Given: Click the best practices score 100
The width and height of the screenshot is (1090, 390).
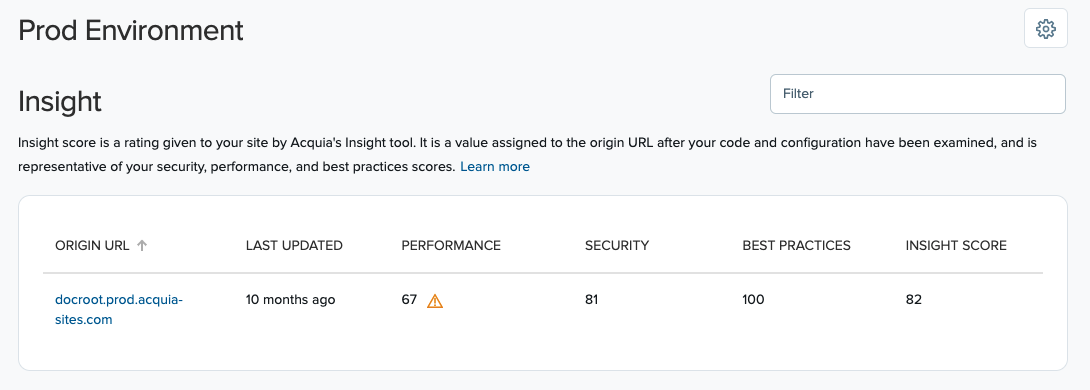Looking at the screenshot, I should [754, 300].
